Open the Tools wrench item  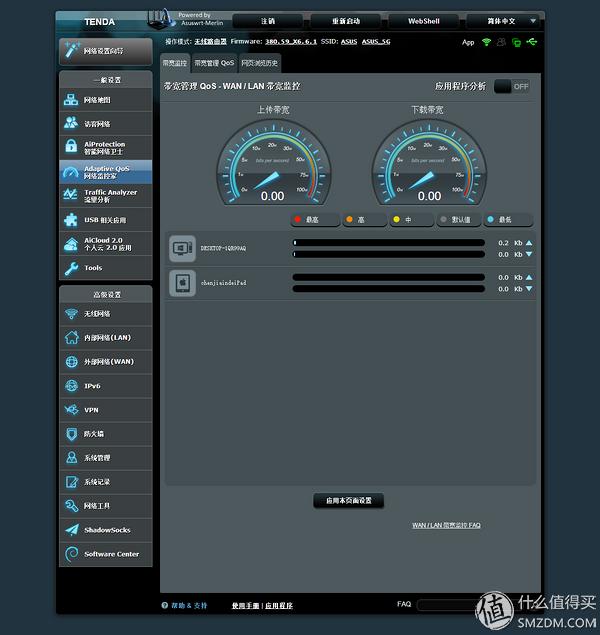click(105, 268)
